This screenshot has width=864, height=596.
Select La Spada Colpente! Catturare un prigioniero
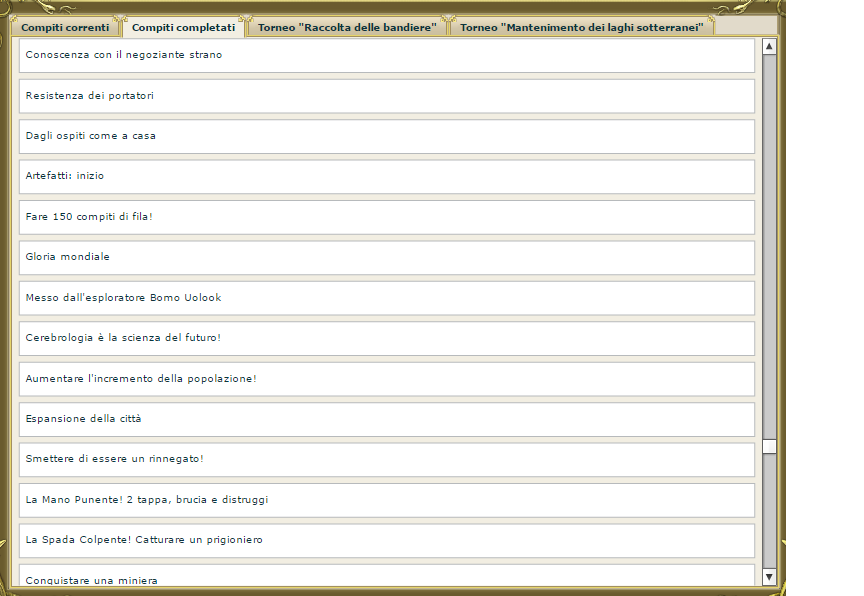tap(386, 540)
